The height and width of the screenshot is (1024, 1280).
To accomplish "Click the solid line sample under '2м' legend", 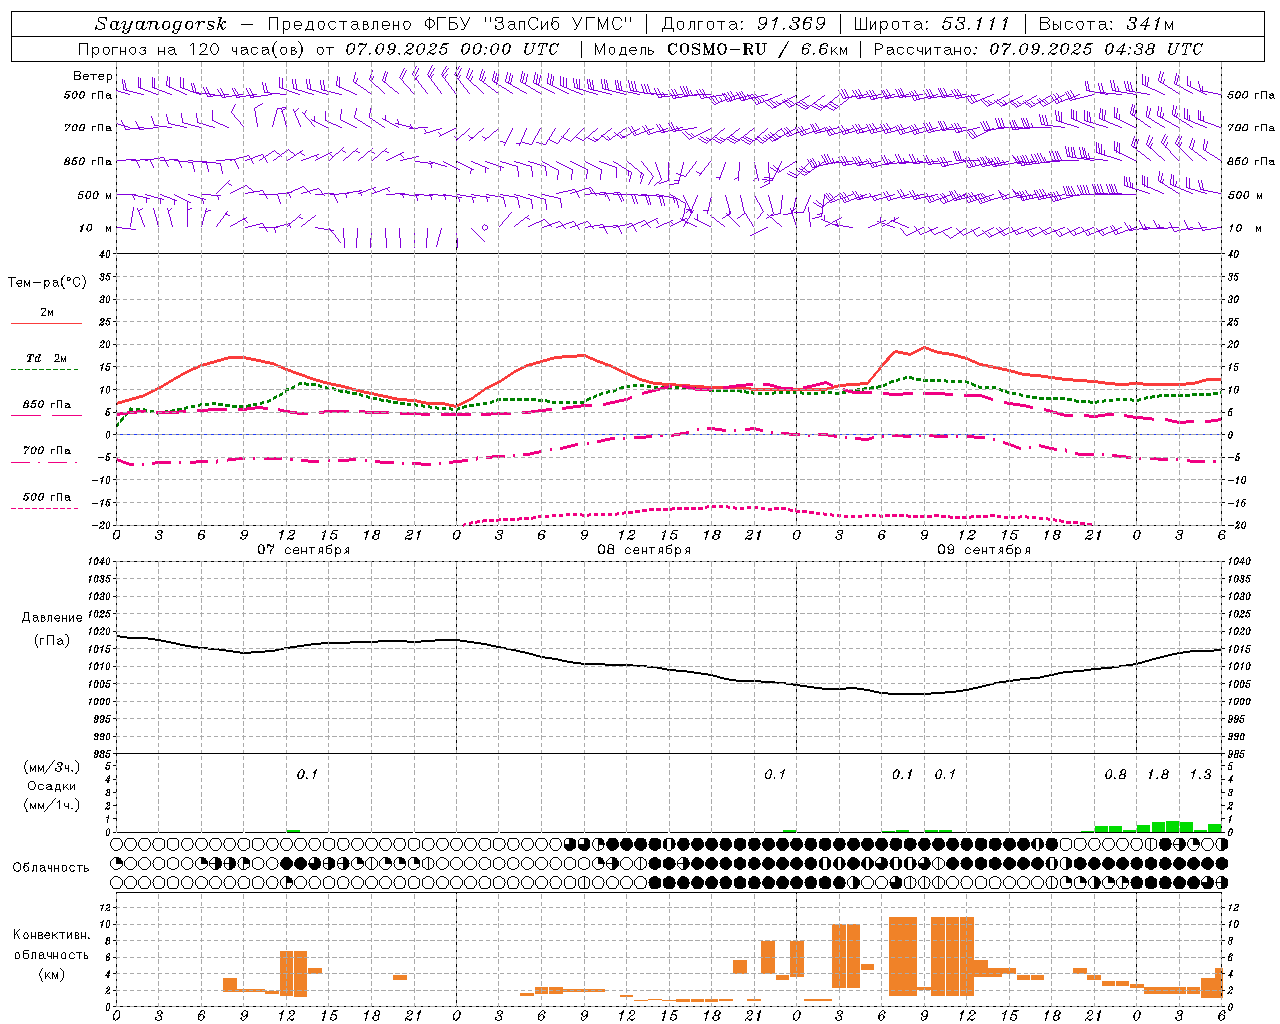I will [46, 324].
